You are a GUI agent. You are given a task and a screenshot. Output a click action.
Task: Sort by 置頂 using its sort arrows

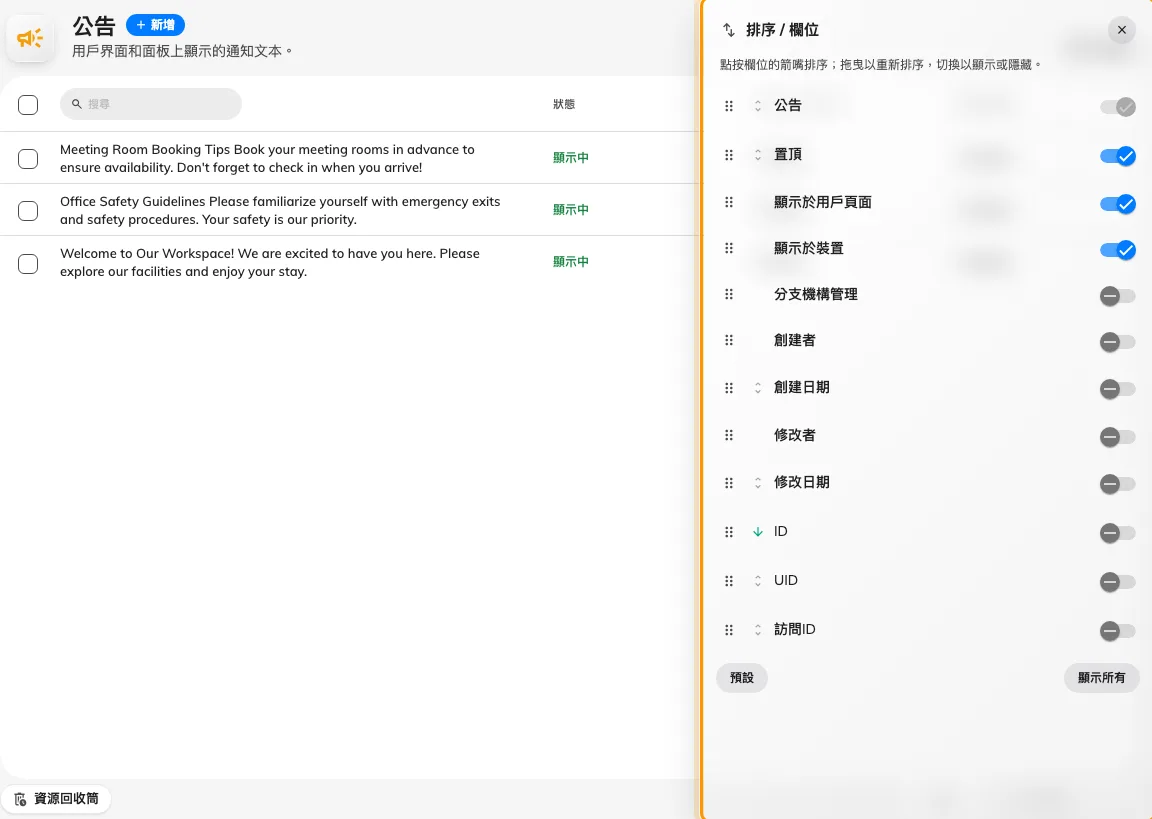[757, 155]
